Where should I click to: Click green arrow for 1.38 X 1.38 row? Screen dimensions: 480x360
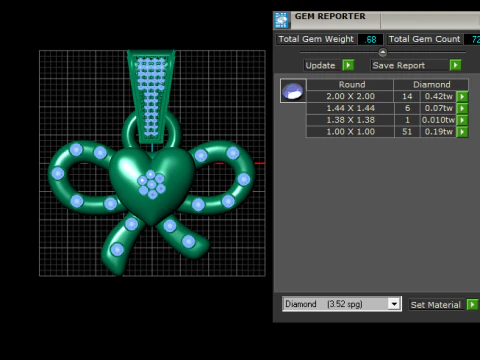click(x=462, y=120)
